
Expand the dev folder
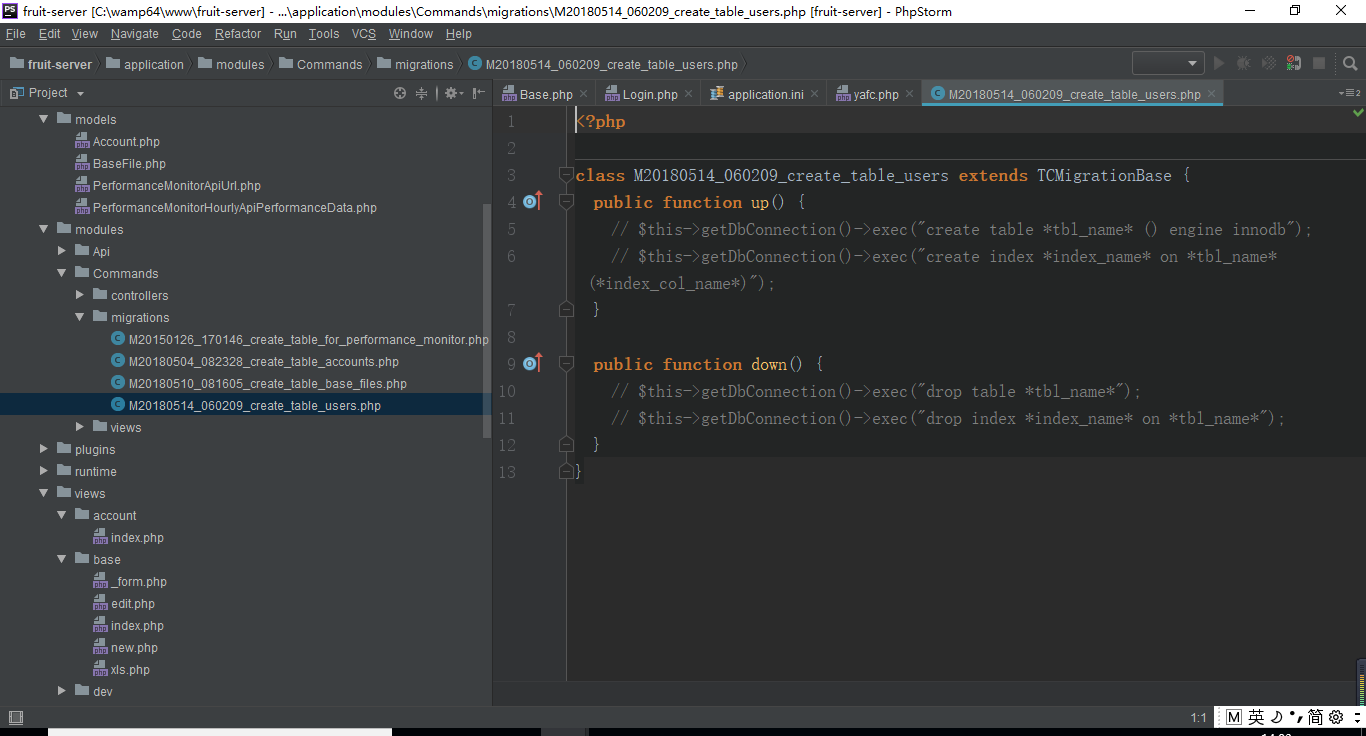pos(61,691)
